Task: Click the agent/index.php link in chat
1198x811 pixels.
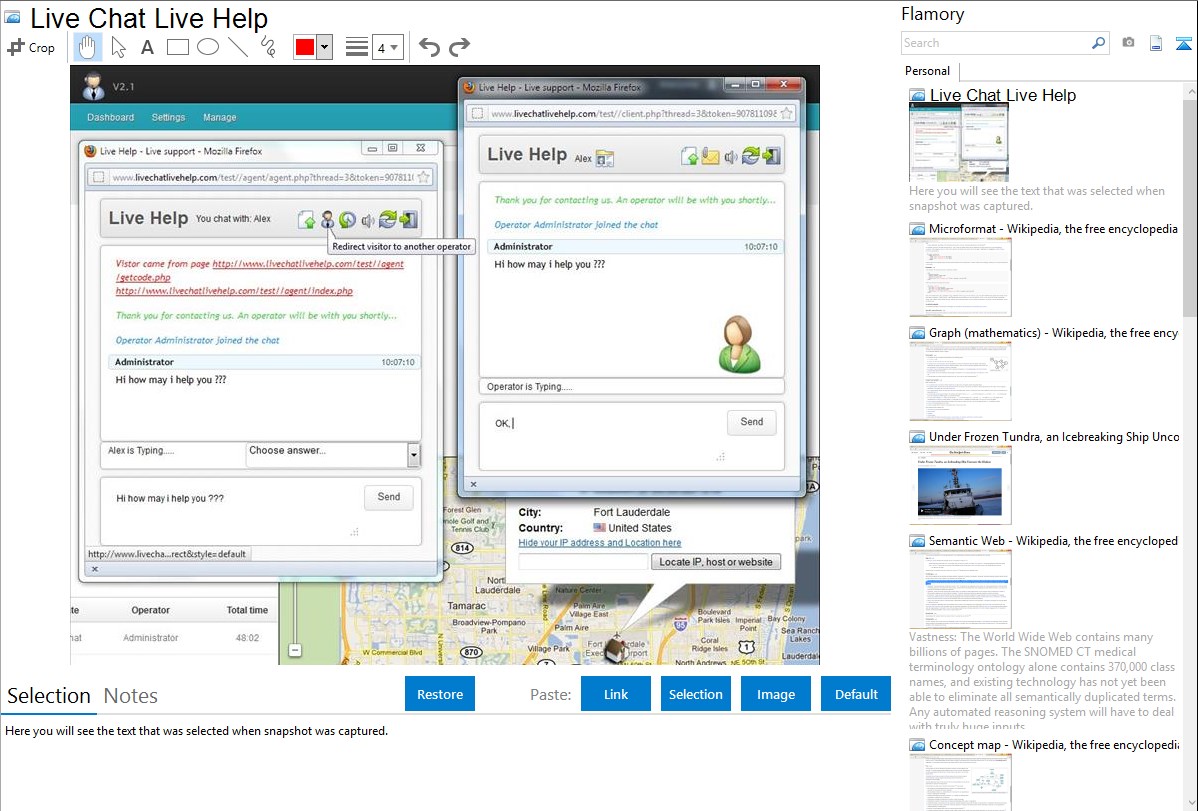Action: (x=234, y=290)
